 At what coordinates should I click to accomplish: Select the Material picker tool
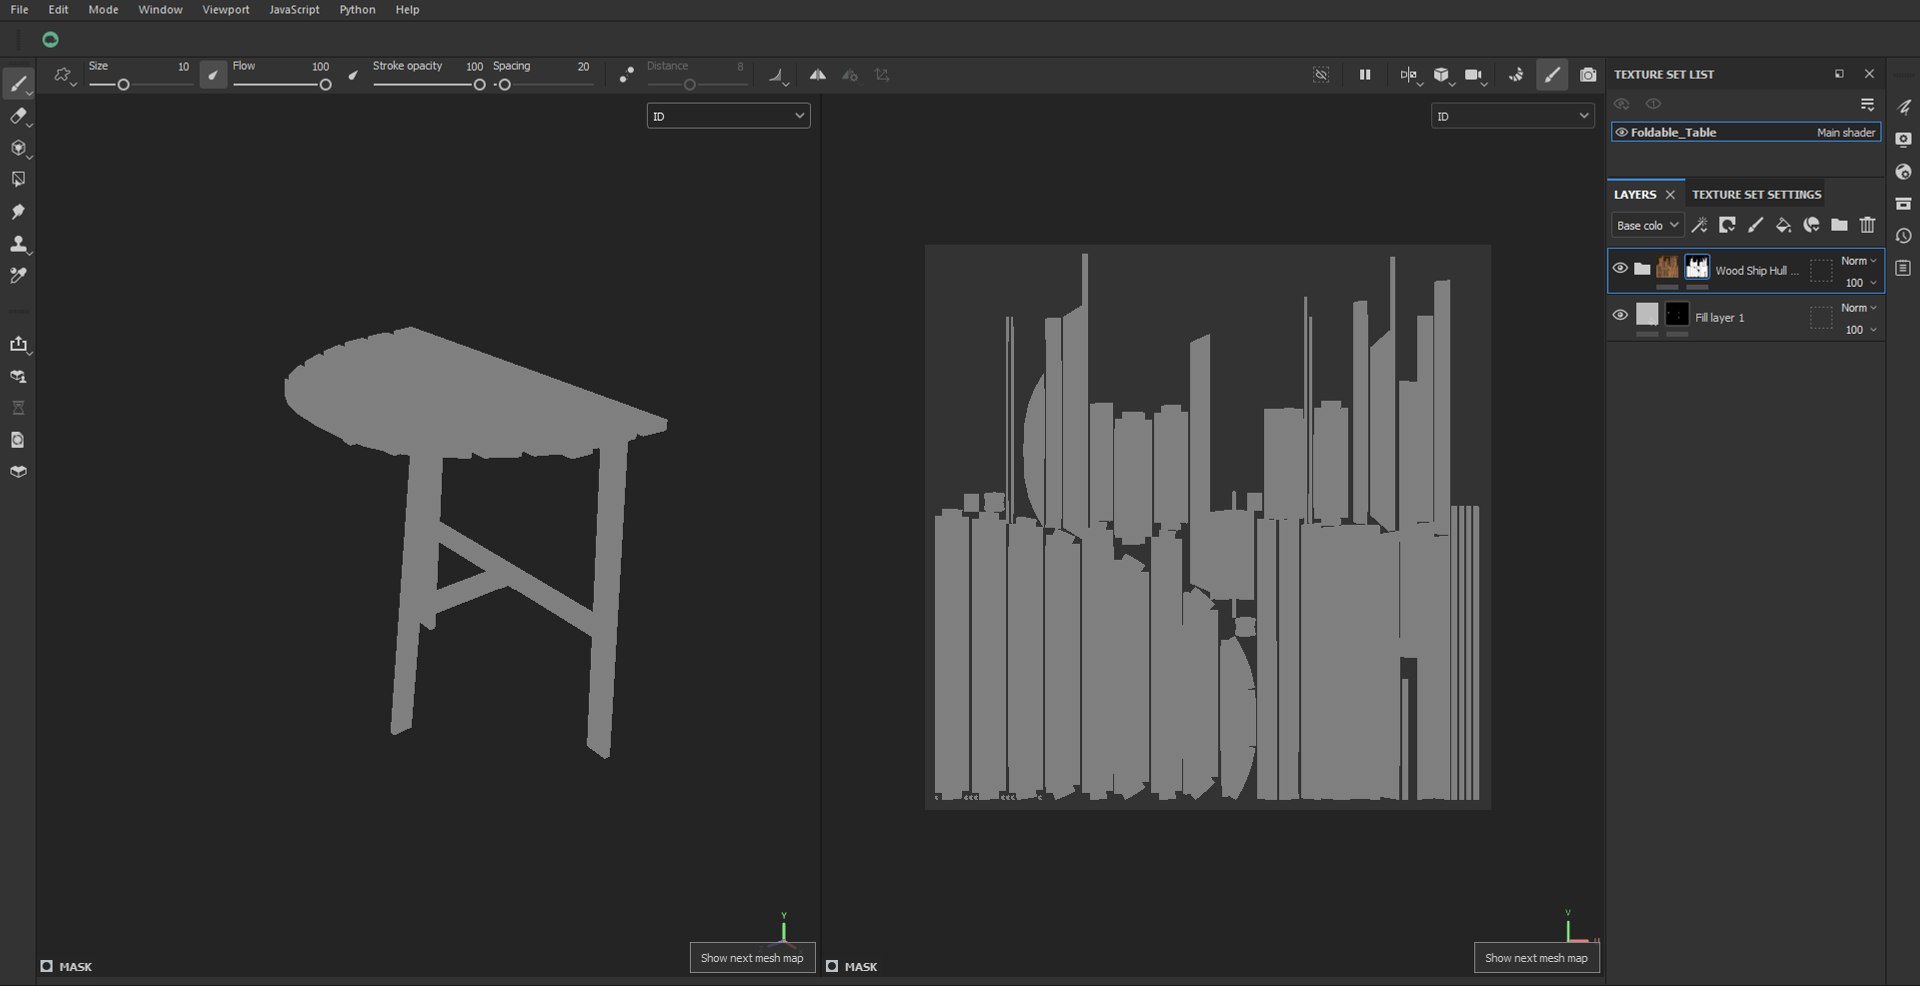pyautogui.click(x=18, y=276)
